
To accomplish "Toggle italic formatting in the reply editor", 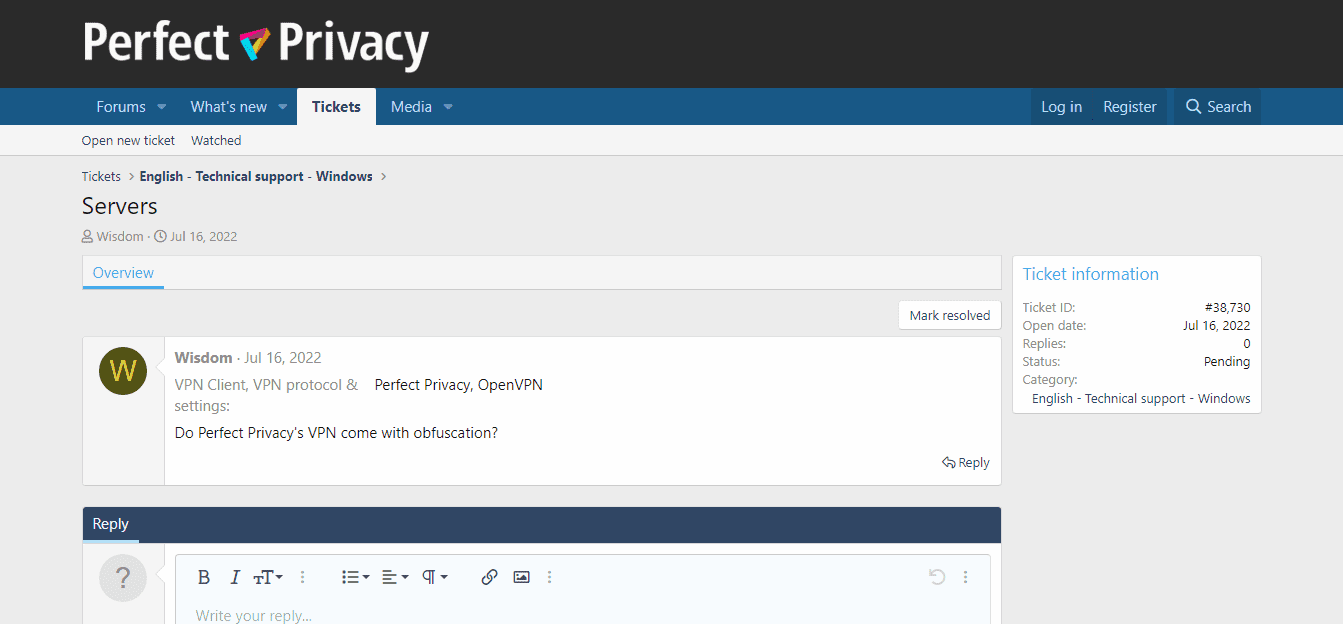I will pyautogui.click(x=235, y=577).
